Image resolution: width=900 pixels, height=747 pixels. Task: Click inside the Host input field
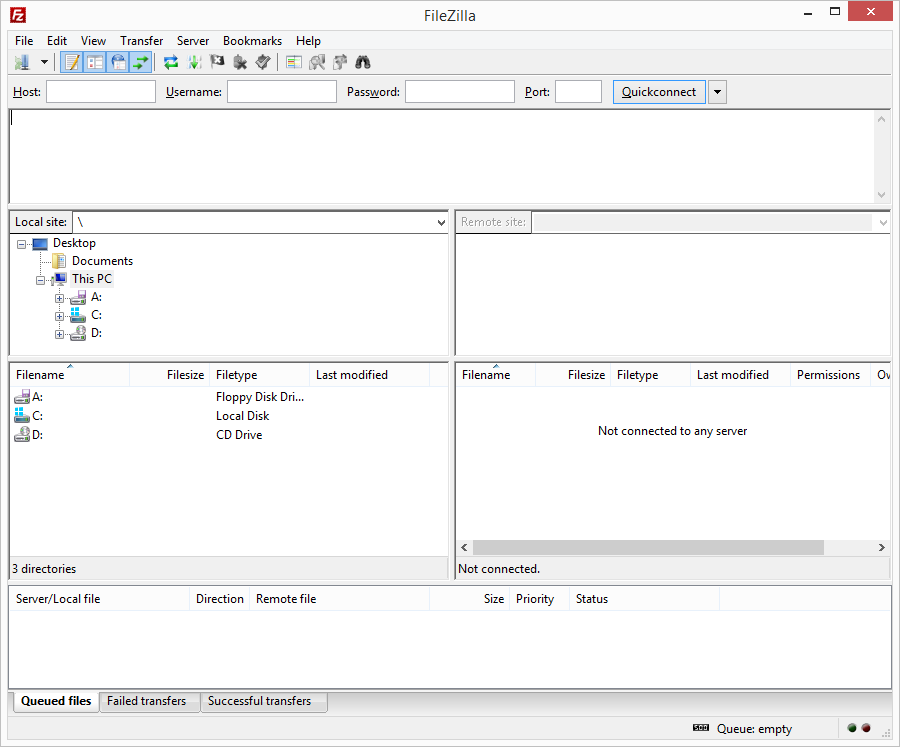tap(100, 91)
